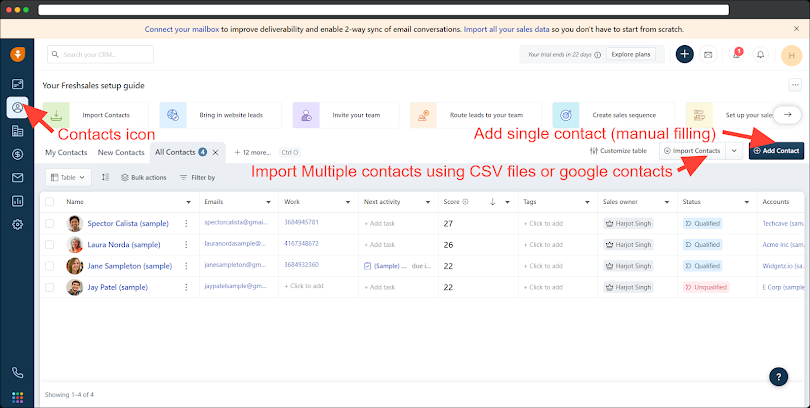This screenshot has height=408, width=810.
Task: Open the profile avatar H
Action: tap(791, 55)
